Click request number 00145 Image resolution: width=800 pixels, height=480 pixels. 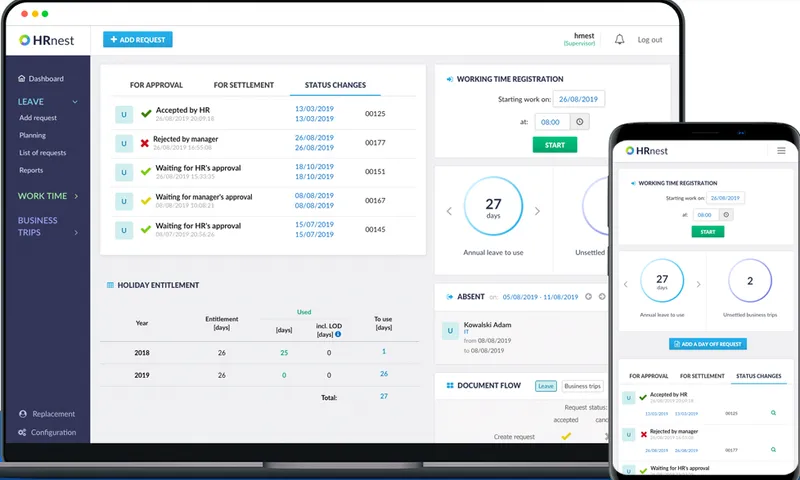pyautogui.click(x=375, y=230)
